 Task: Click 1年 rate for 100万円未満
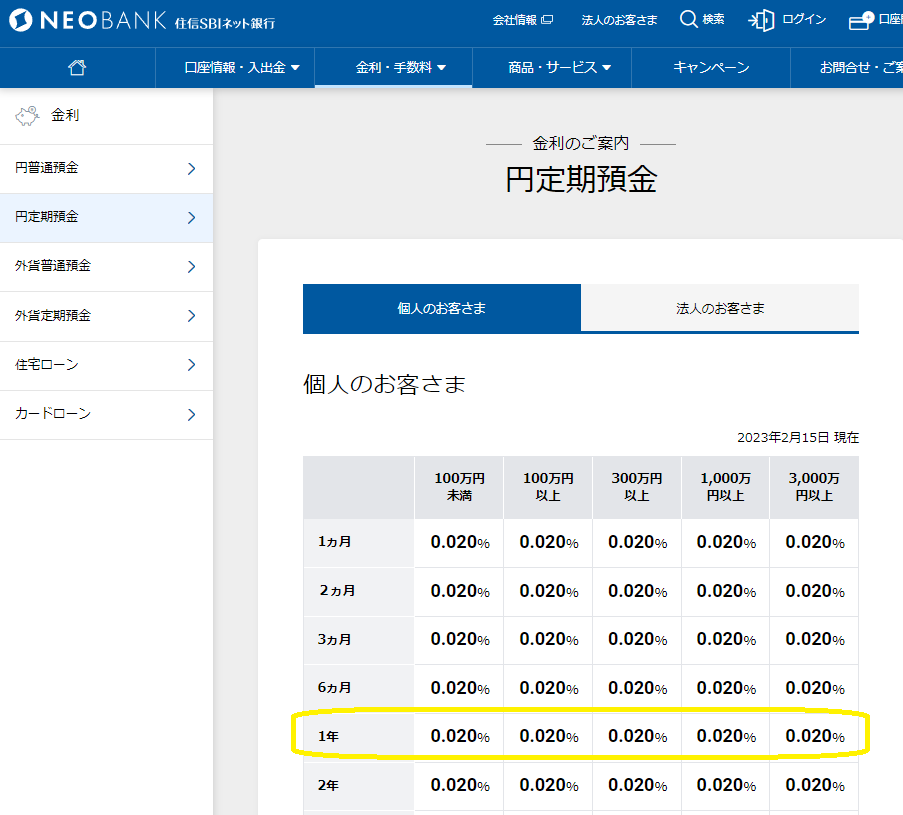pos(460,736)
